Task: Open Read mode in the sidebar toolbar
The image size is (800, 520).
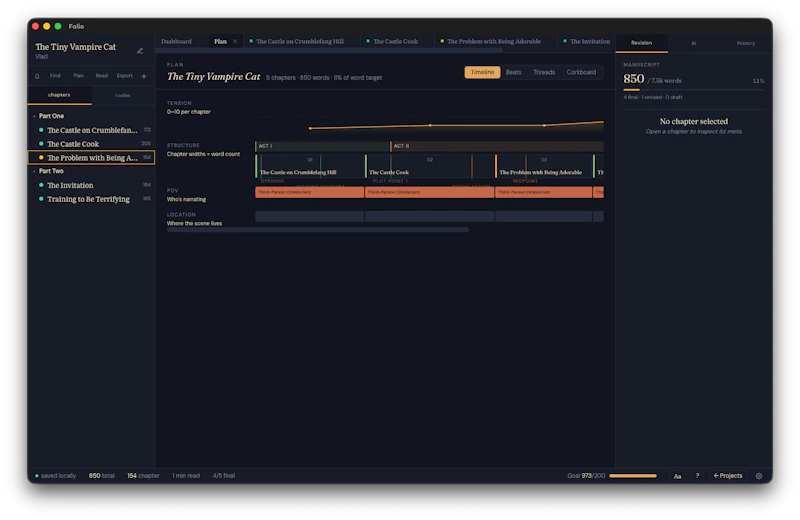Action: coord(102,76)
